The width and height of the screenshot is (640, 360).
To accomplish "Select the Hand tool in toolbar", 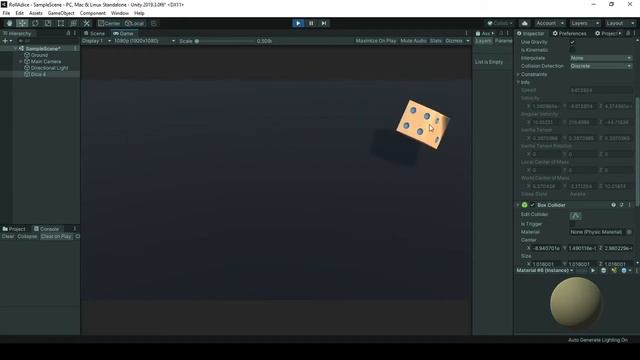I will click(9, 23).
